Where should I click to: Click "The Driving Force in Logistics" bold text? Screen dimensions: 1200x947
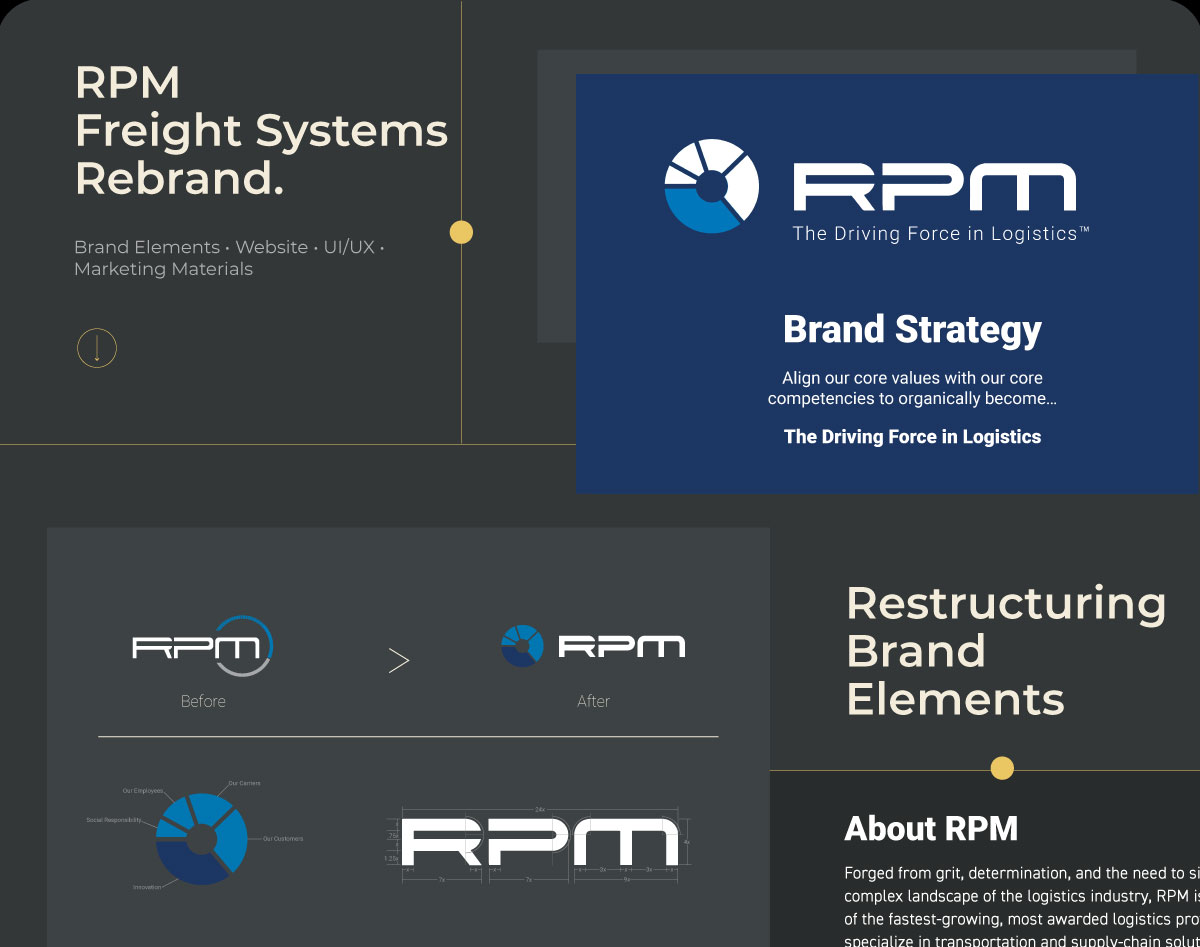(912, 437)
